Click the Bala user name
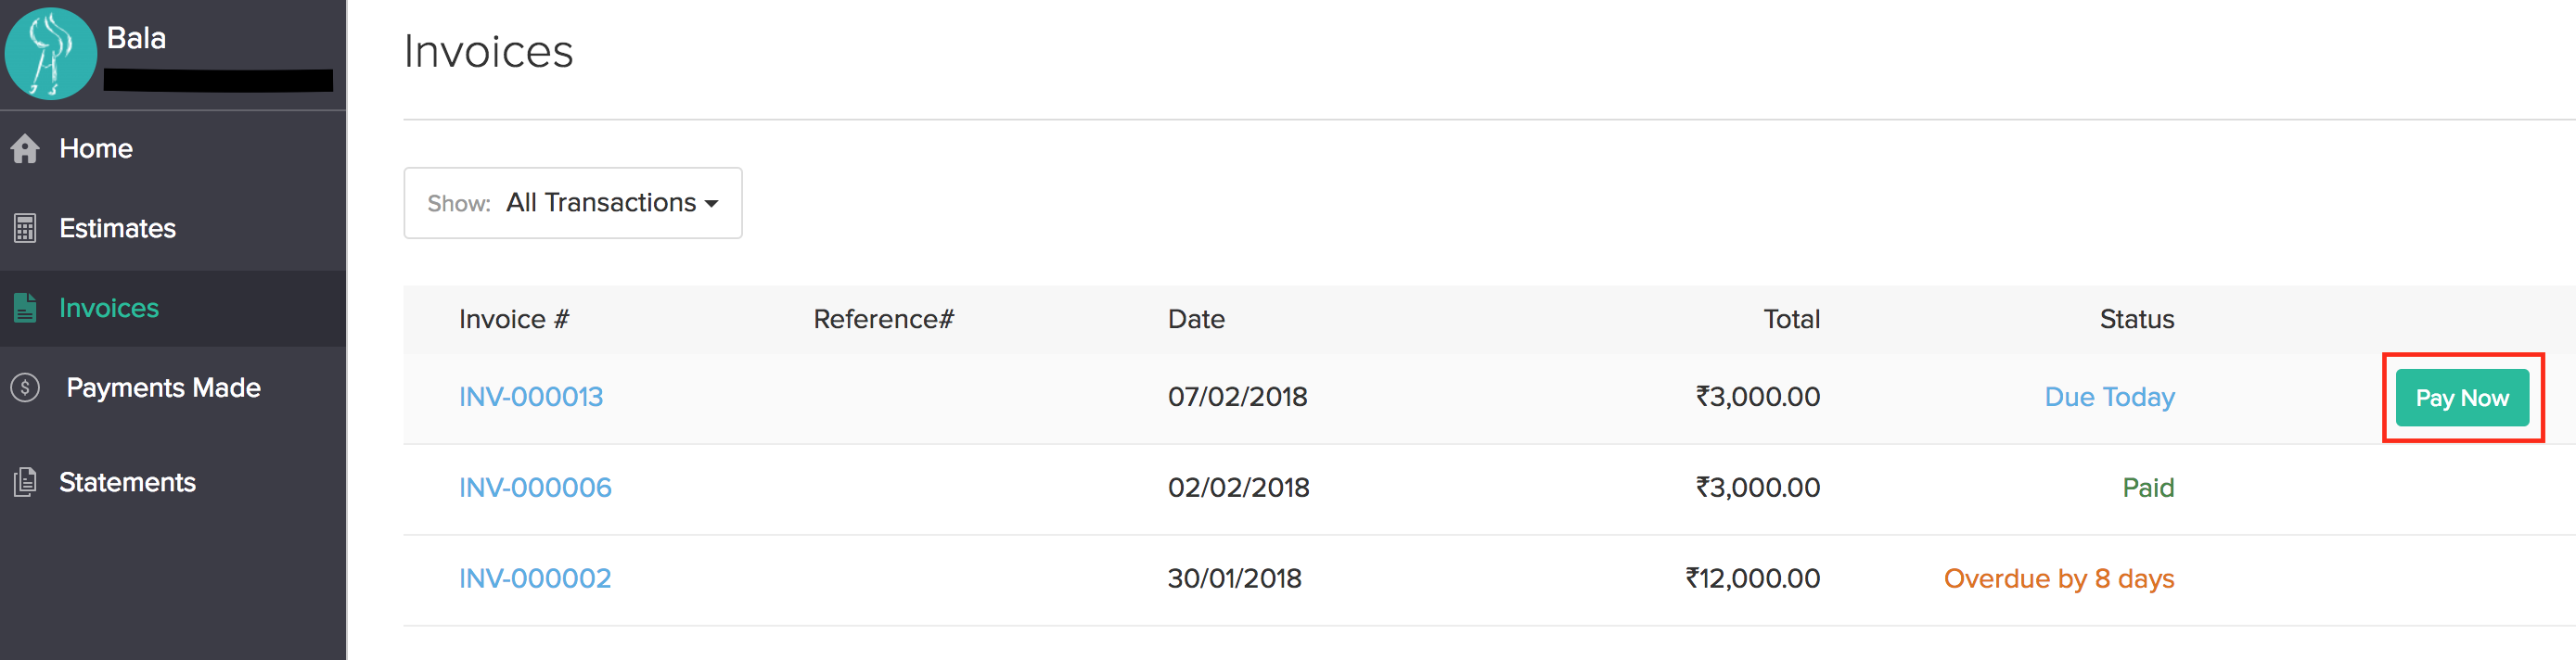 (136, 38)
